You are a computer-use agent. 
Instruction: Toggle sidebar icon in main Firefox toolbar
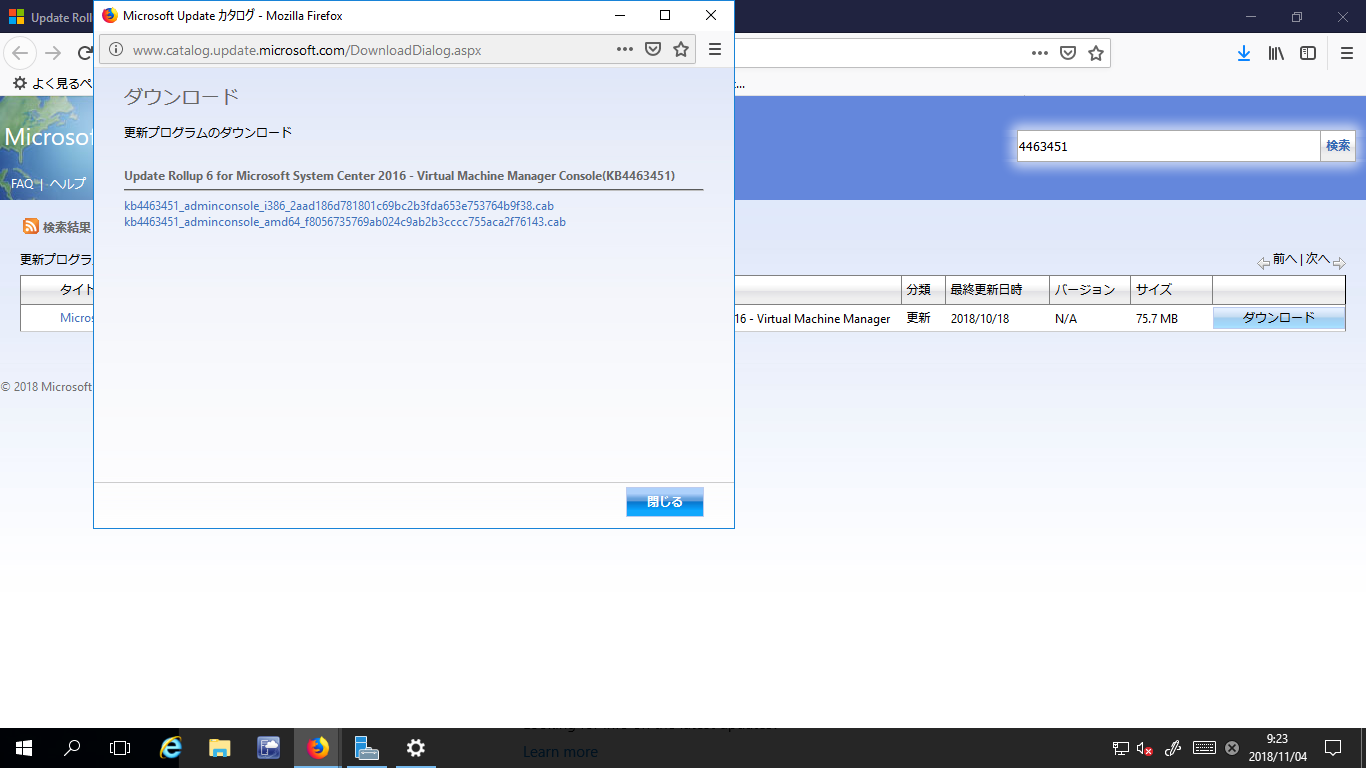point(1308,53)
